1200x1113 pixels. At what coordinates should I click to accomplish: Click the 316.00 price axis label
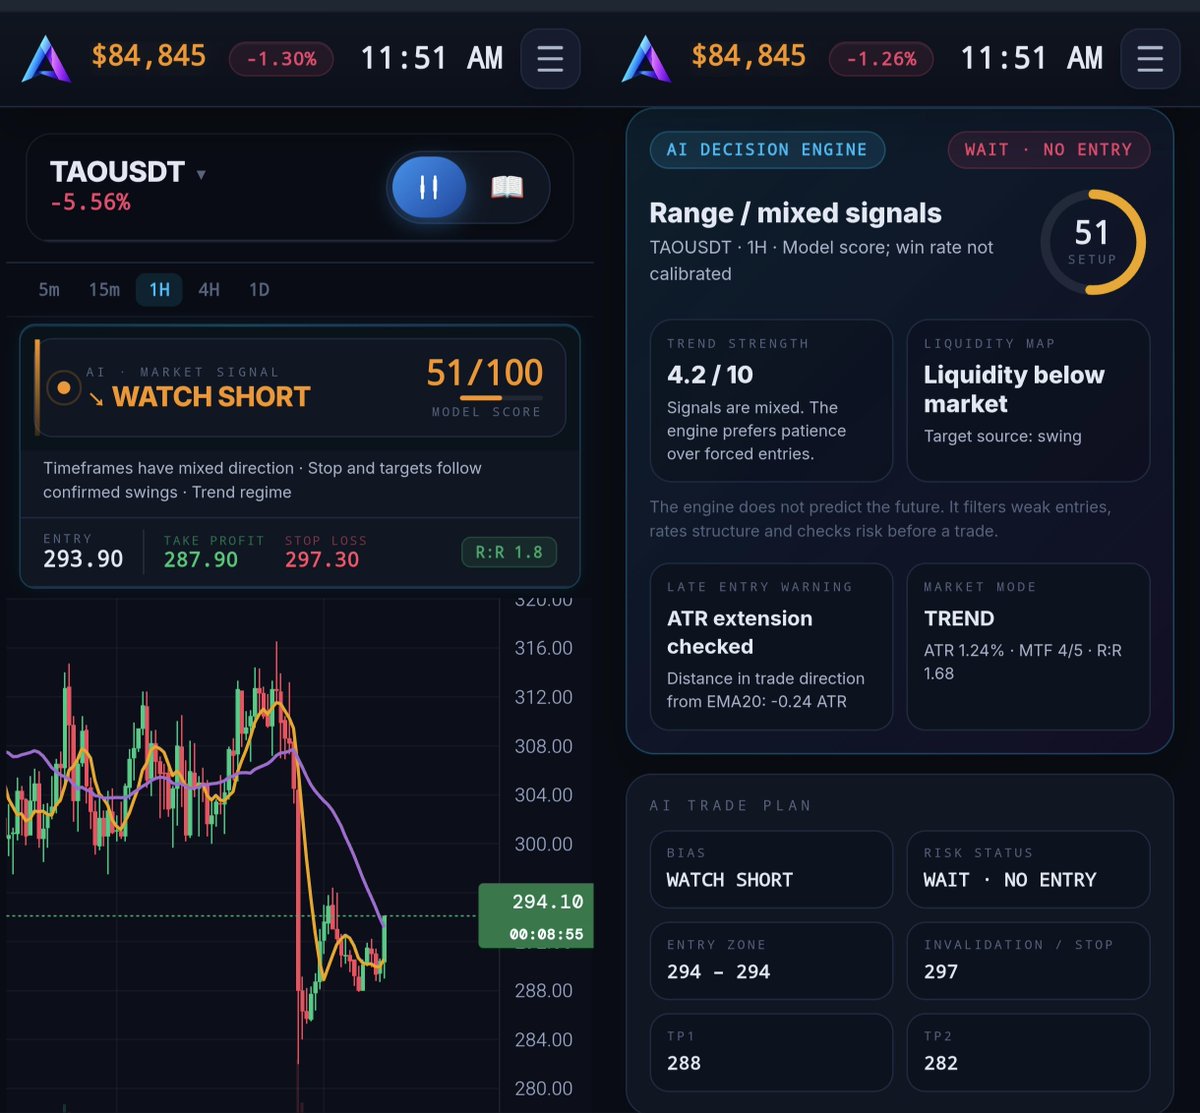click(543, 648)
